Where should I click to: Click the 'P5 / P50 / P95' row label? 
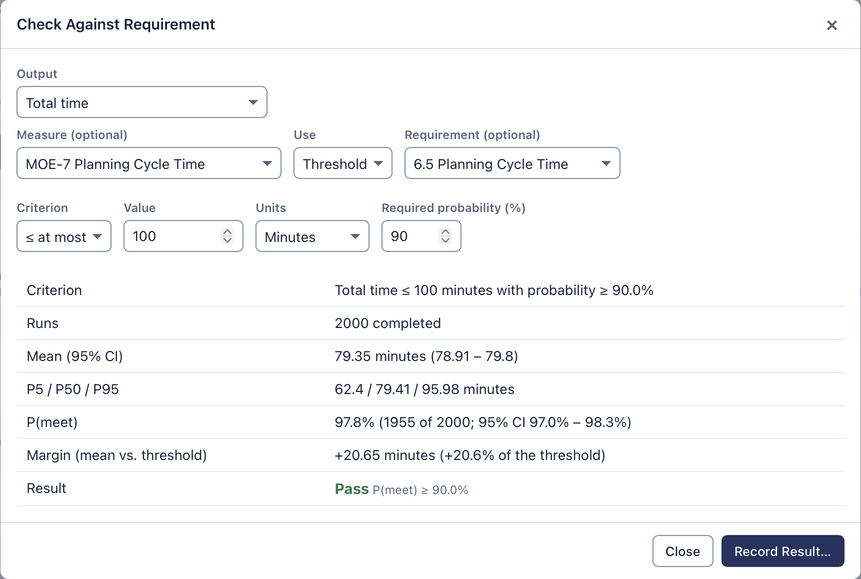point(72,389)
